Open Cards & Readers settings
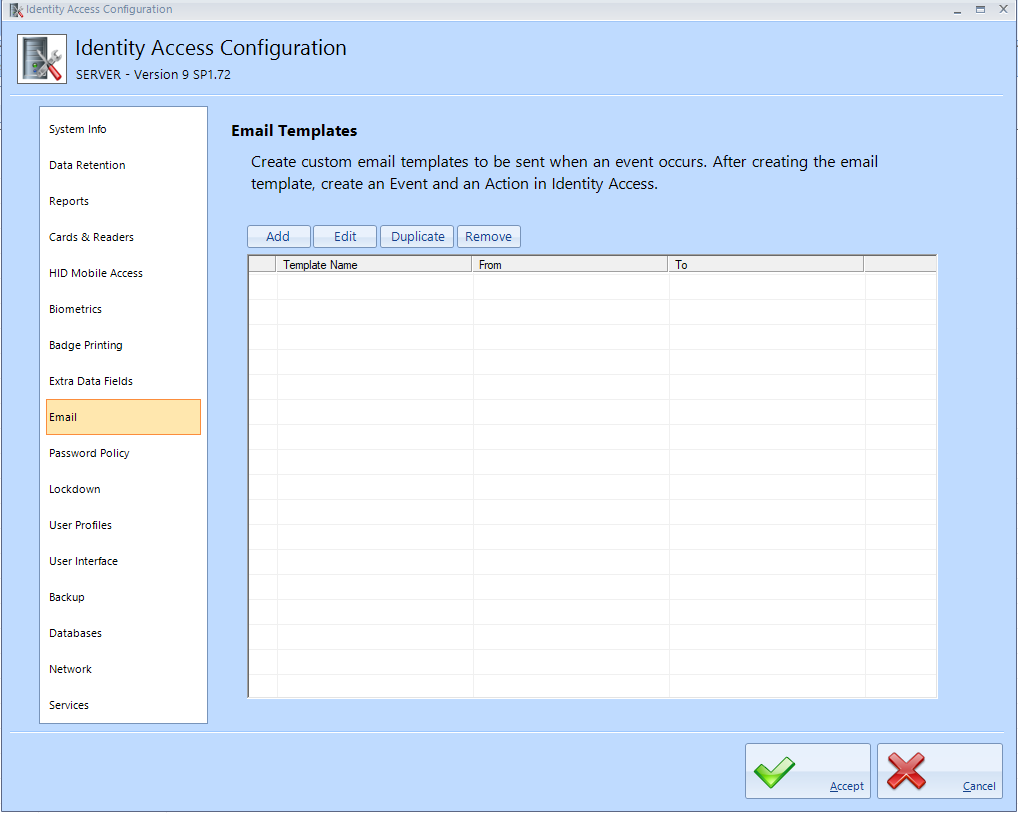Viewport: 1018px width, 813px height. click(x=123, y=237)
